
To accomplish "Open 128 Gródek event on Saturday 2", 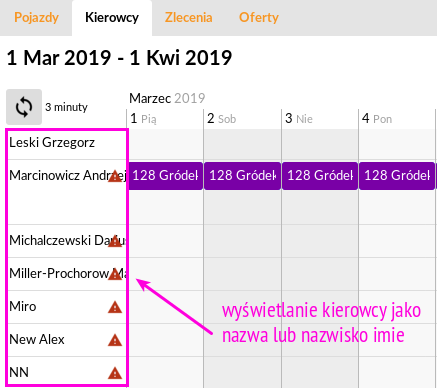I will pyautogui.click(x=242, y=176).
